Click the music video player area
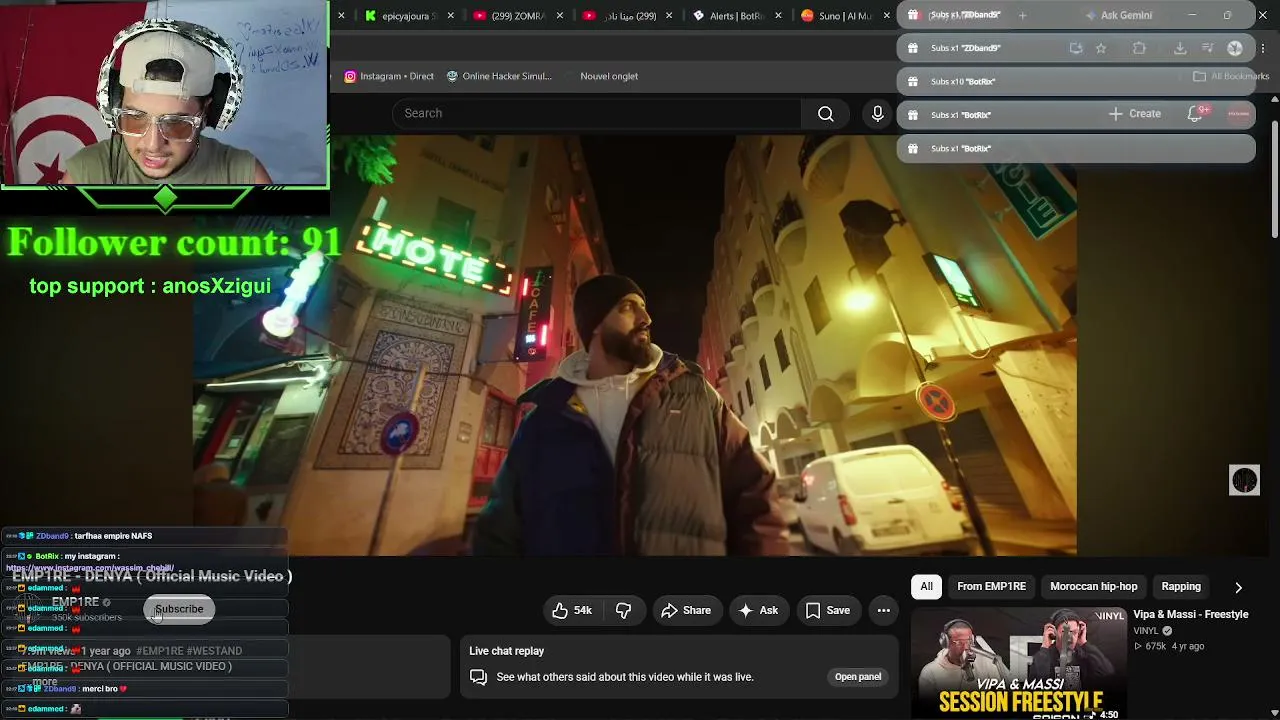 pos(635,346)
